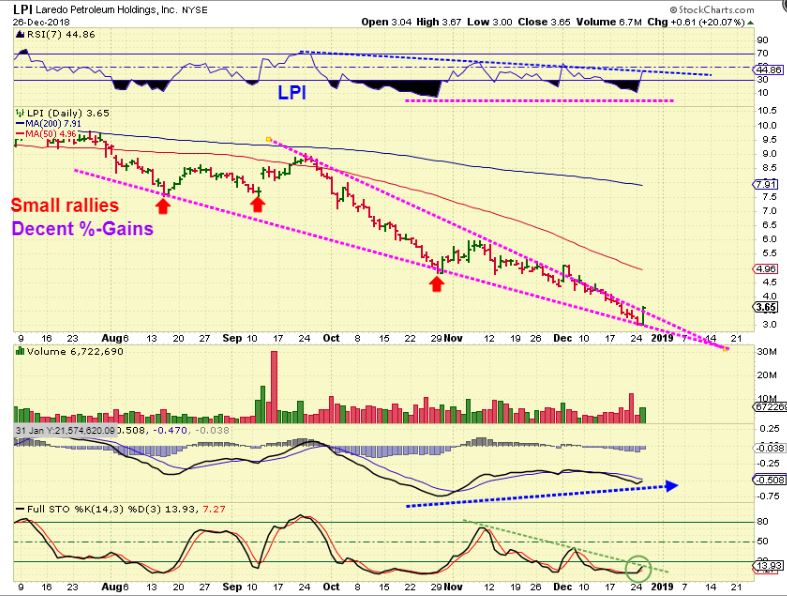This screenshot has width=787, height=596.
Task: Click the -0.038 MACD histogram value tag
Action: click(769, 448)
